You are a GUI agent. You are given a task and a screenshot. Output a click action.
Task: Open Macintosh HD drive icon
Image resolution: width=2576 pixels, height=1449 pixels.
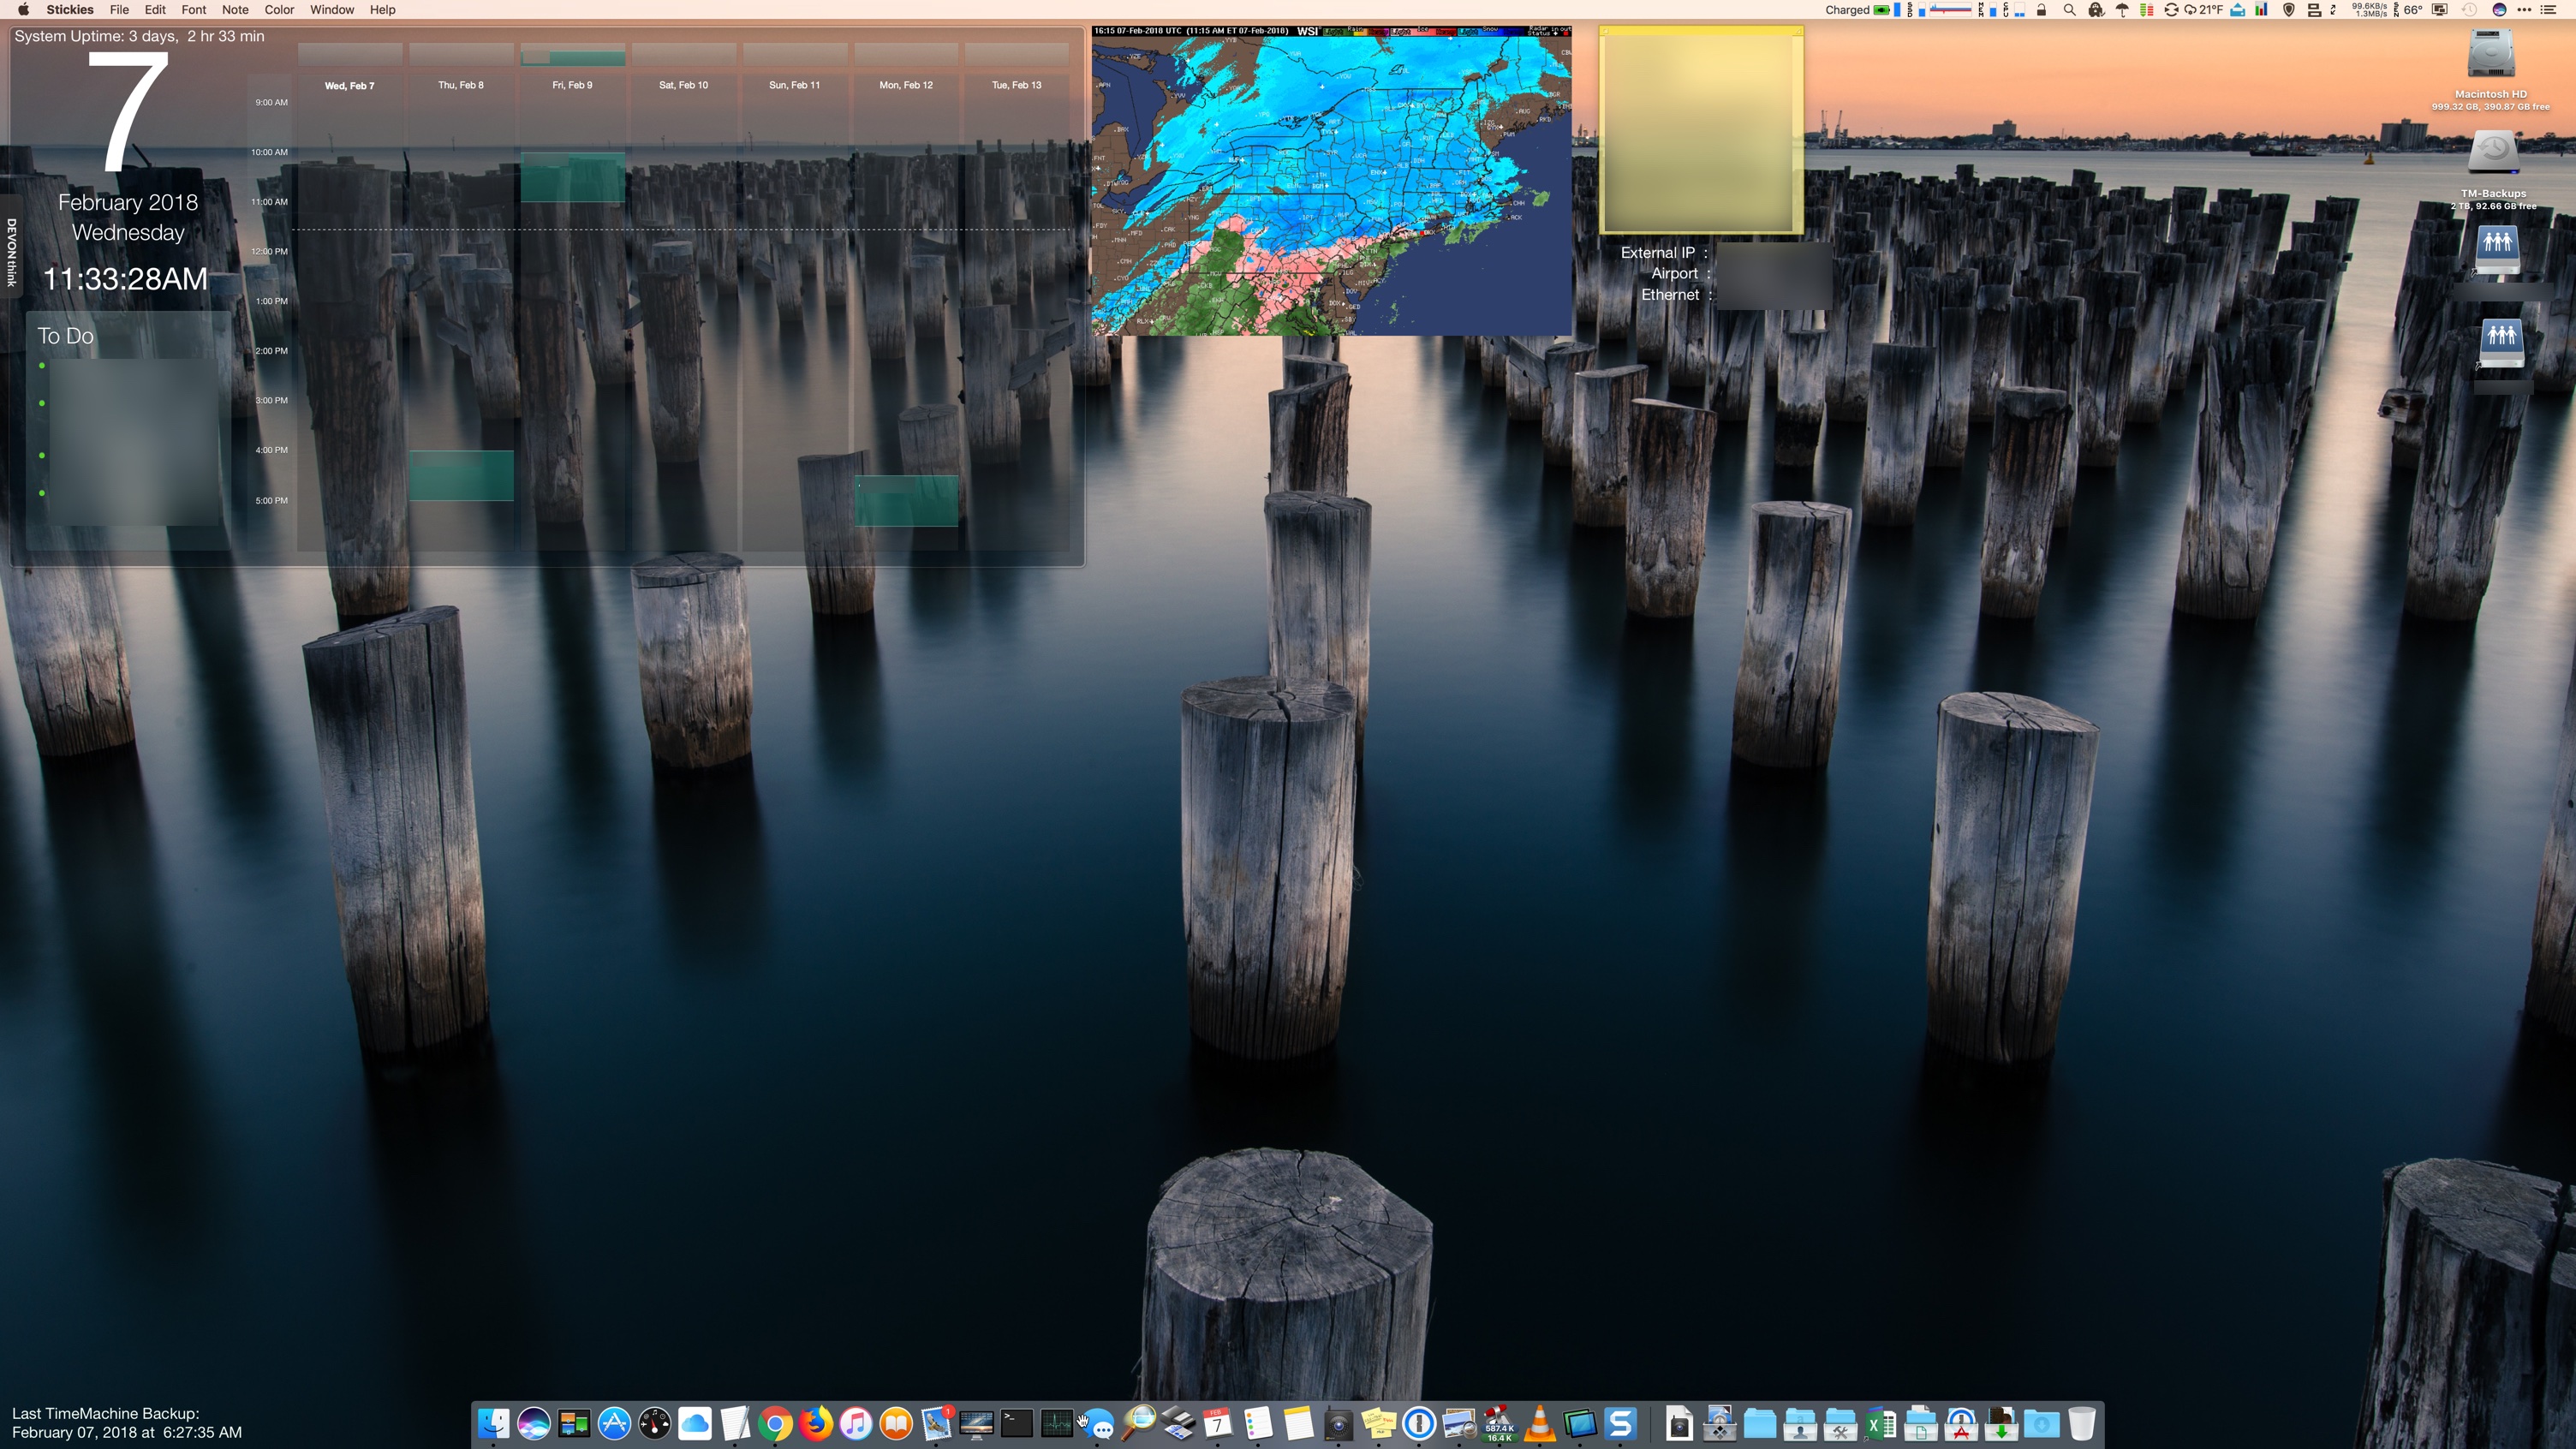point(2490,55)
